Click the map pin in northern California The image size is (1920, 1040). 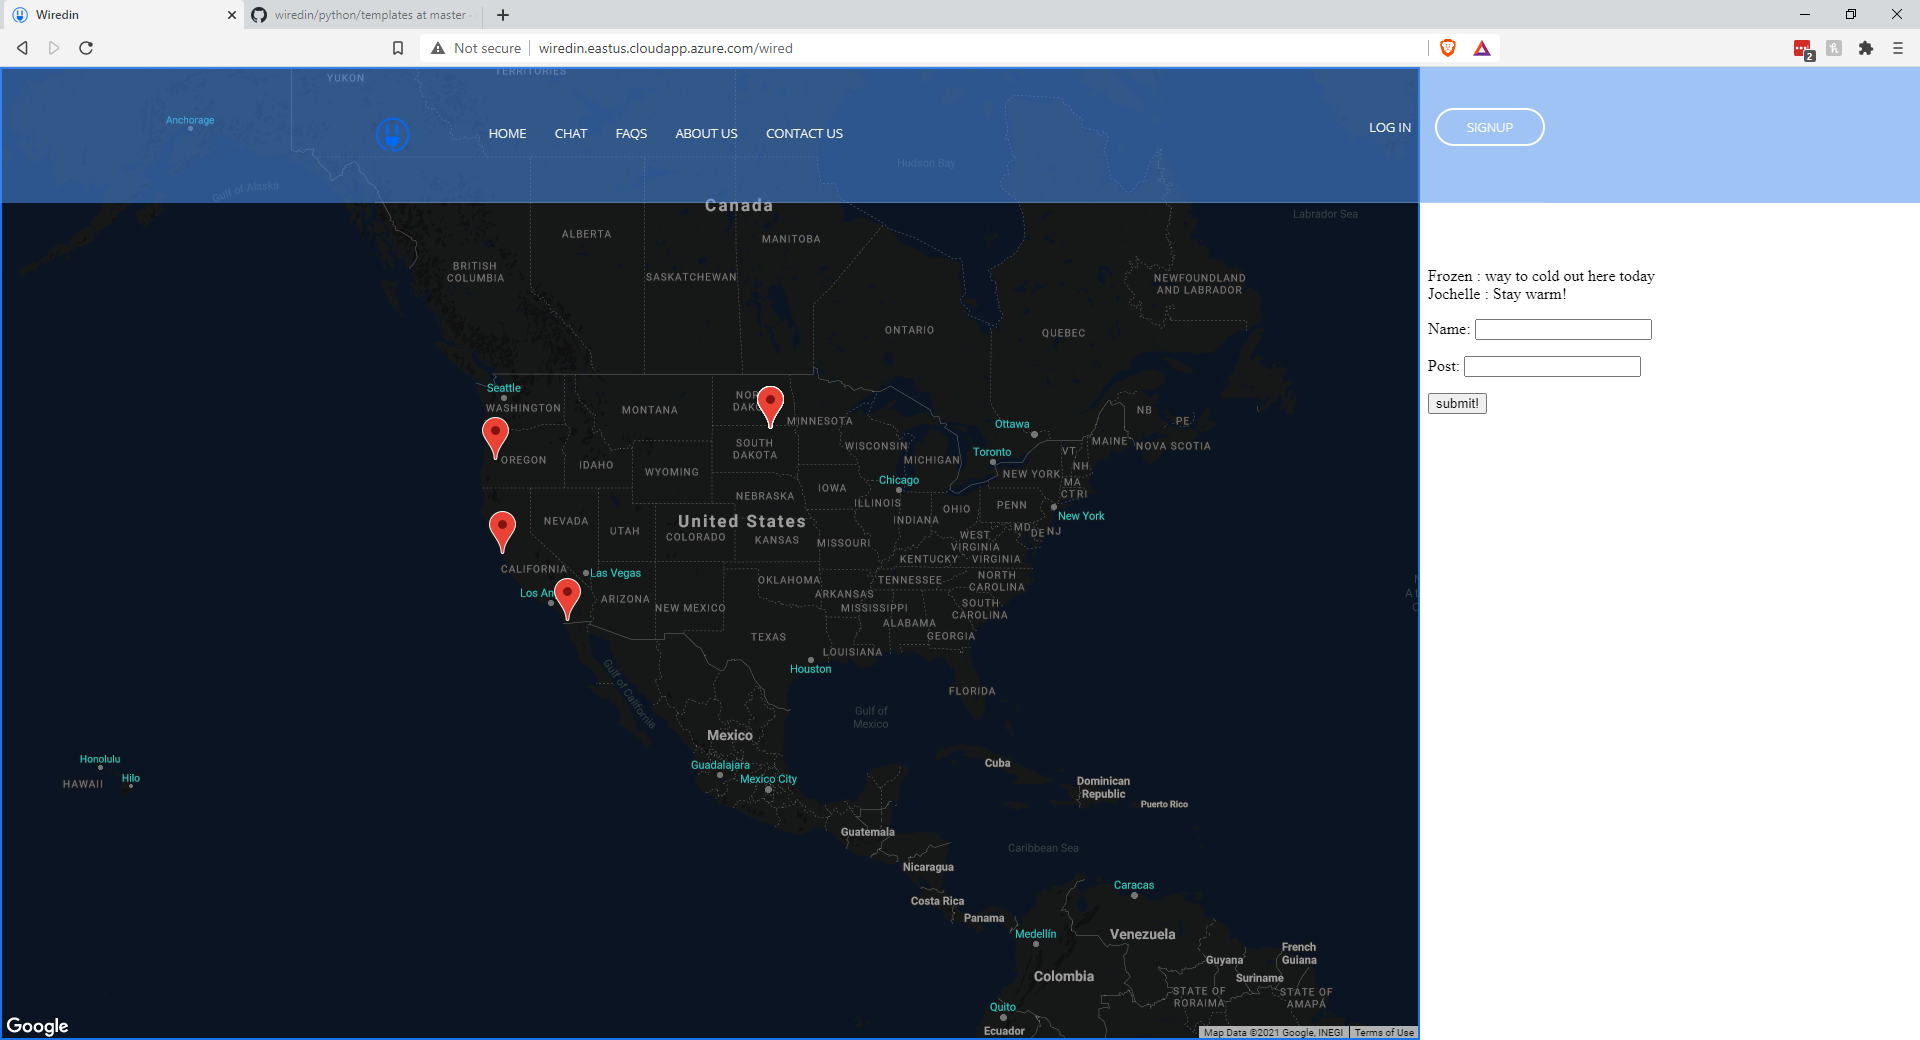(x=502, y=532)
